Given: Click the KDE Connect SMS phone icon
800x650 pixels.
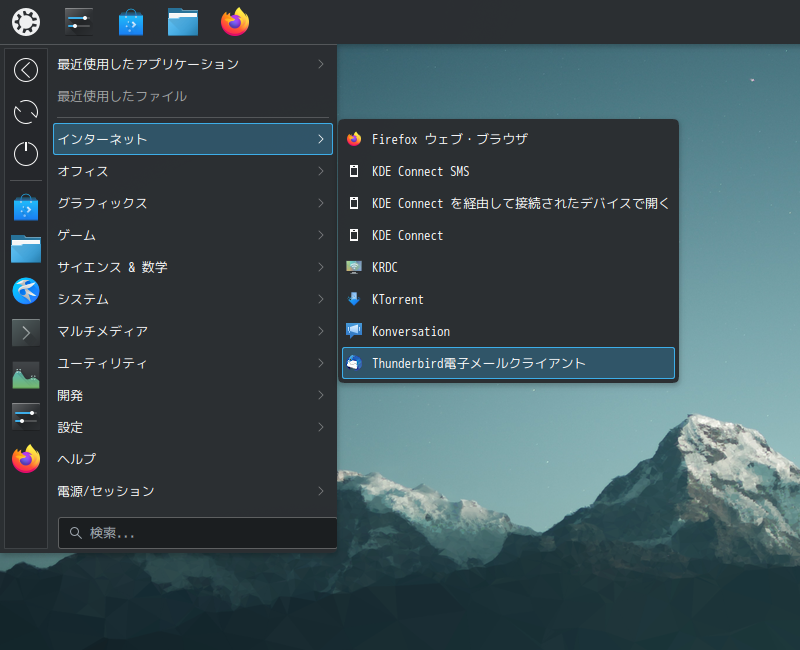Looking at the screenshot, I should click(354, 171).
